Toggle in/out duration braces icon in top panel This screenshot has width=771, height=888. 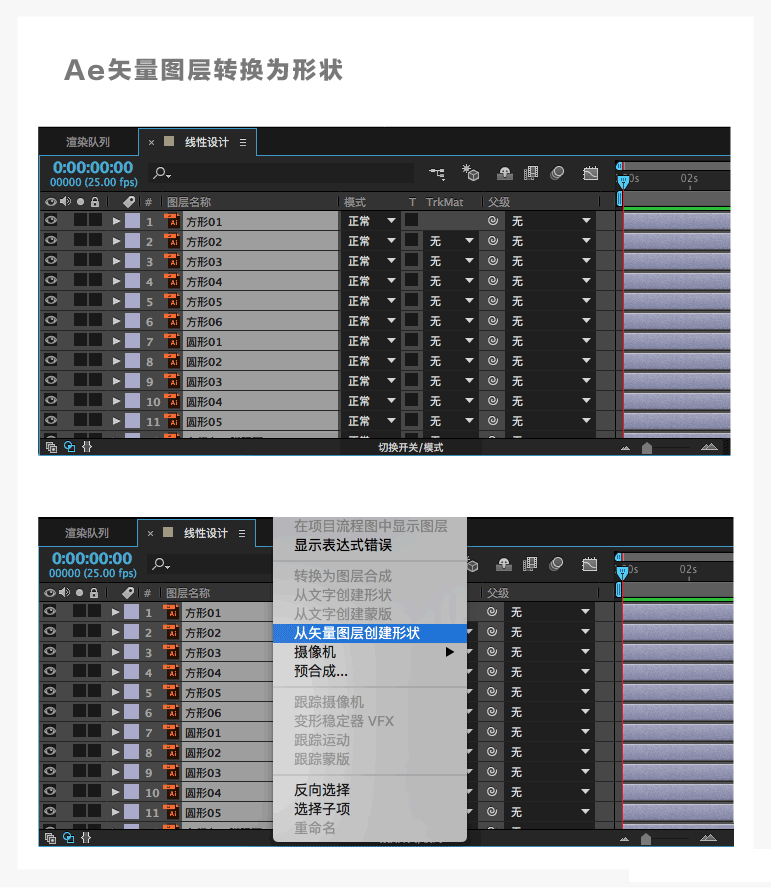coord(87,447)
